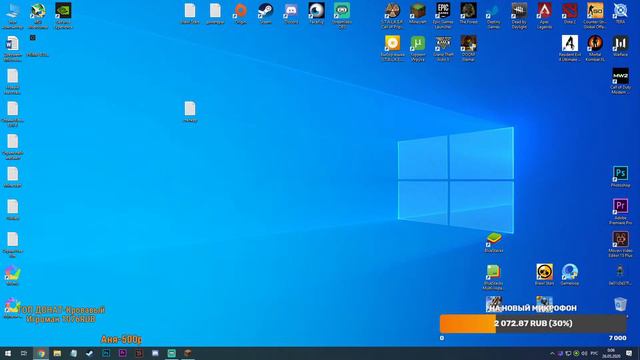Open the Movavi Video Editor shortcut
This screenshot has height=360, width=640.
(620, 244)
